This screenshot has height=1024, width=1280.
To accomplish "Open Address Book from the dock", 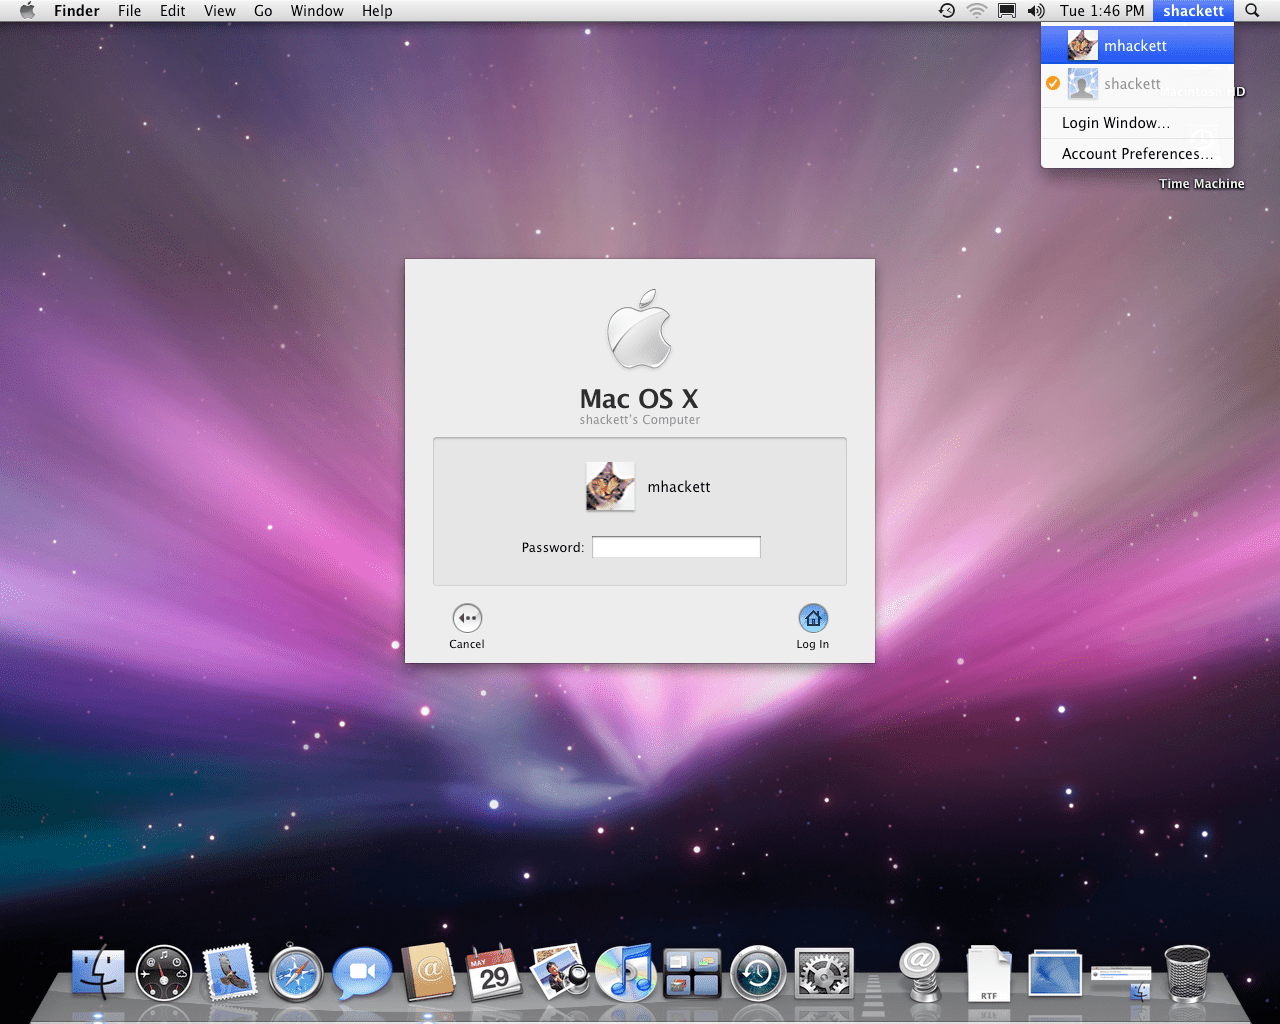I will [x=428, y=973].
